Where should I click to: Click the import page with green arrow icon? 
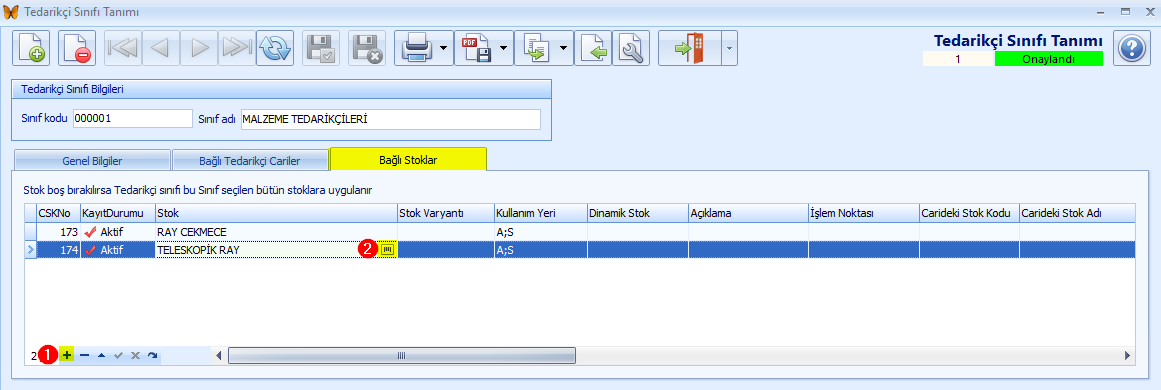(x=593, y=49)
